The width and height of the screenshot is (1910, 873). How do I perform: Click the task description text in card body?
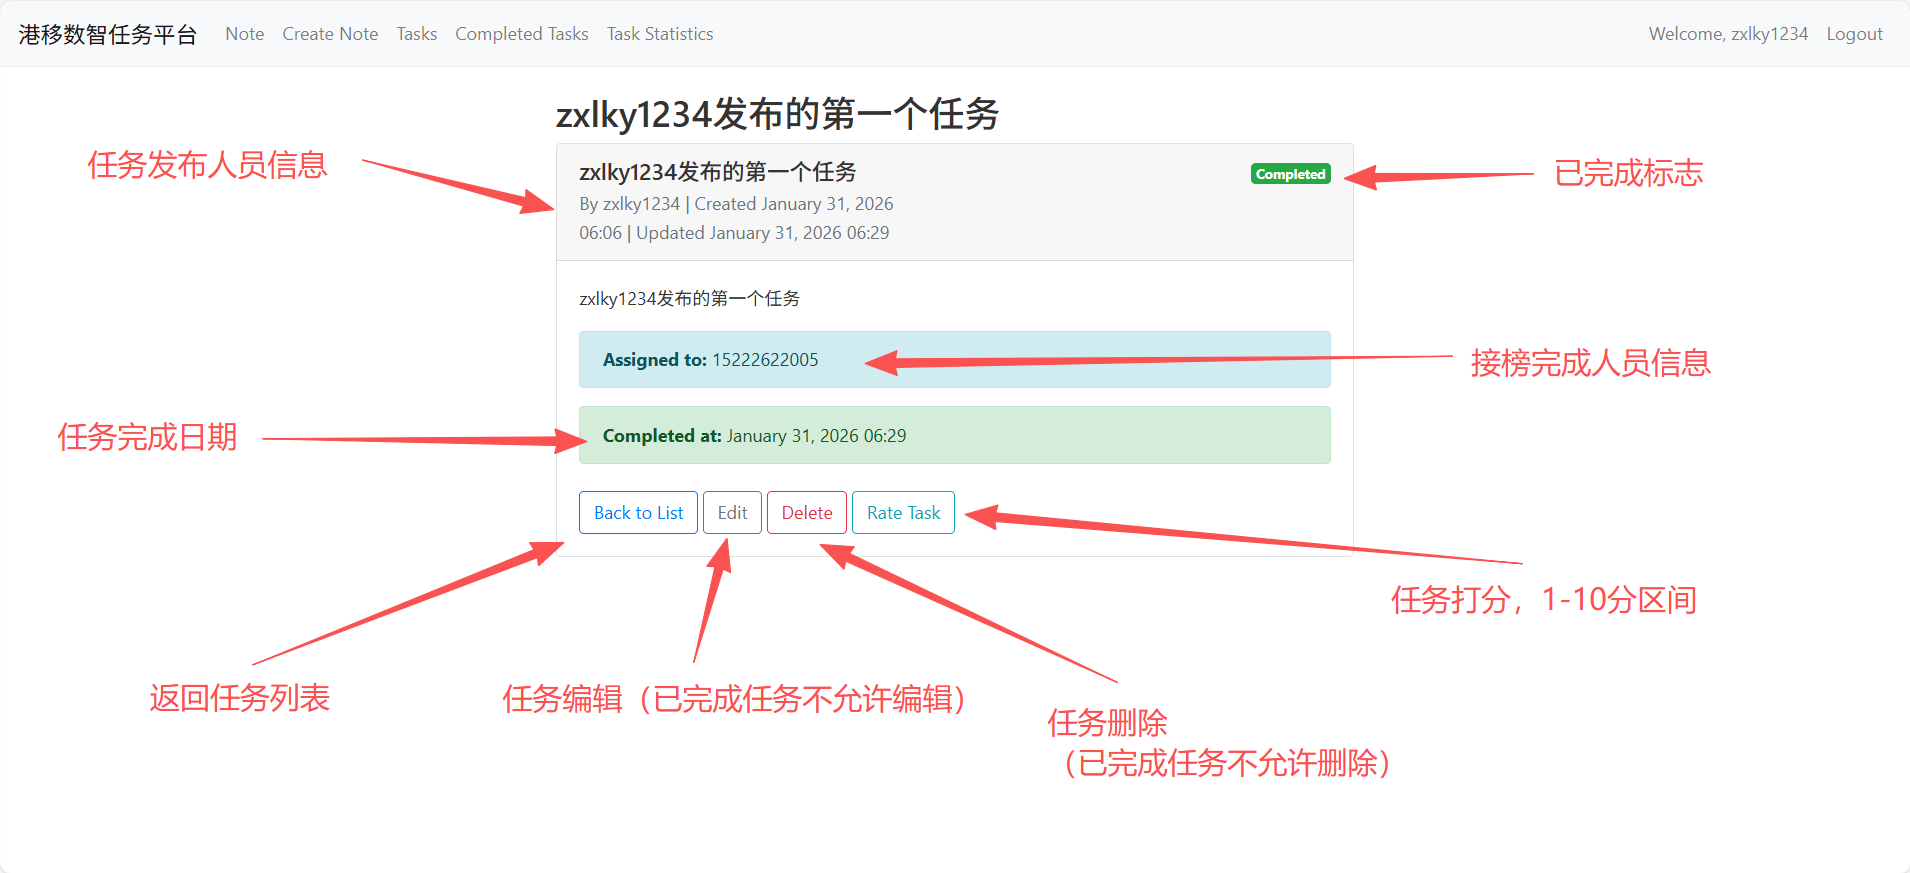(689, 299)
